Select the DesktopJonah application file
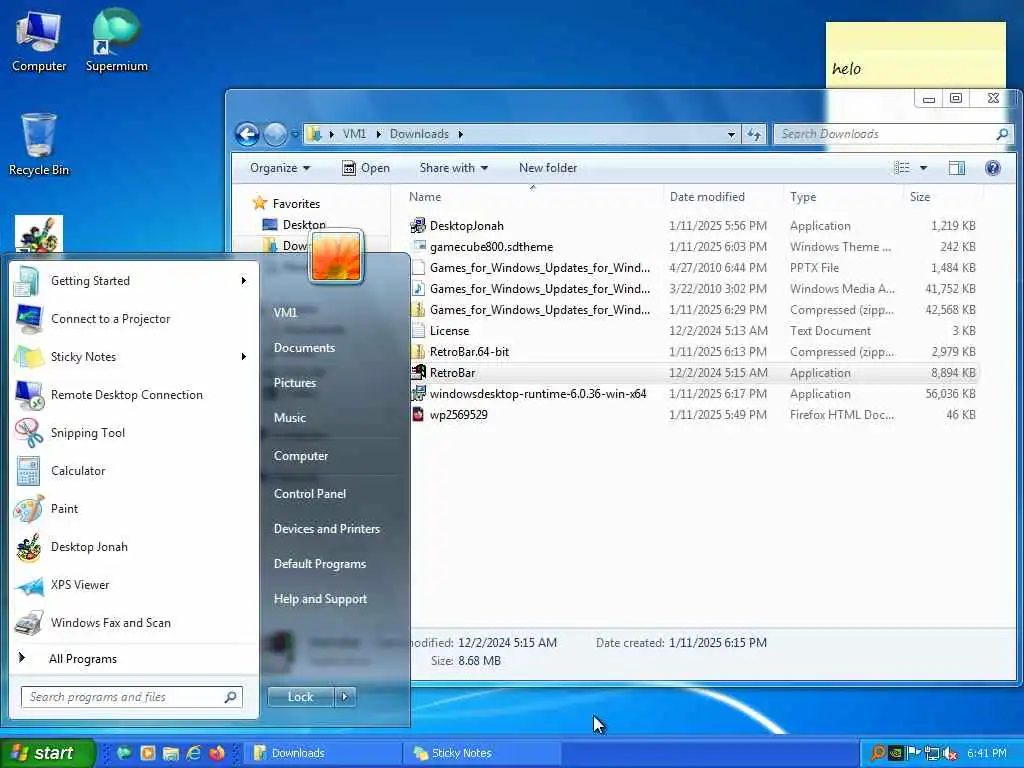1024x768 pixels. pos(694,226)
